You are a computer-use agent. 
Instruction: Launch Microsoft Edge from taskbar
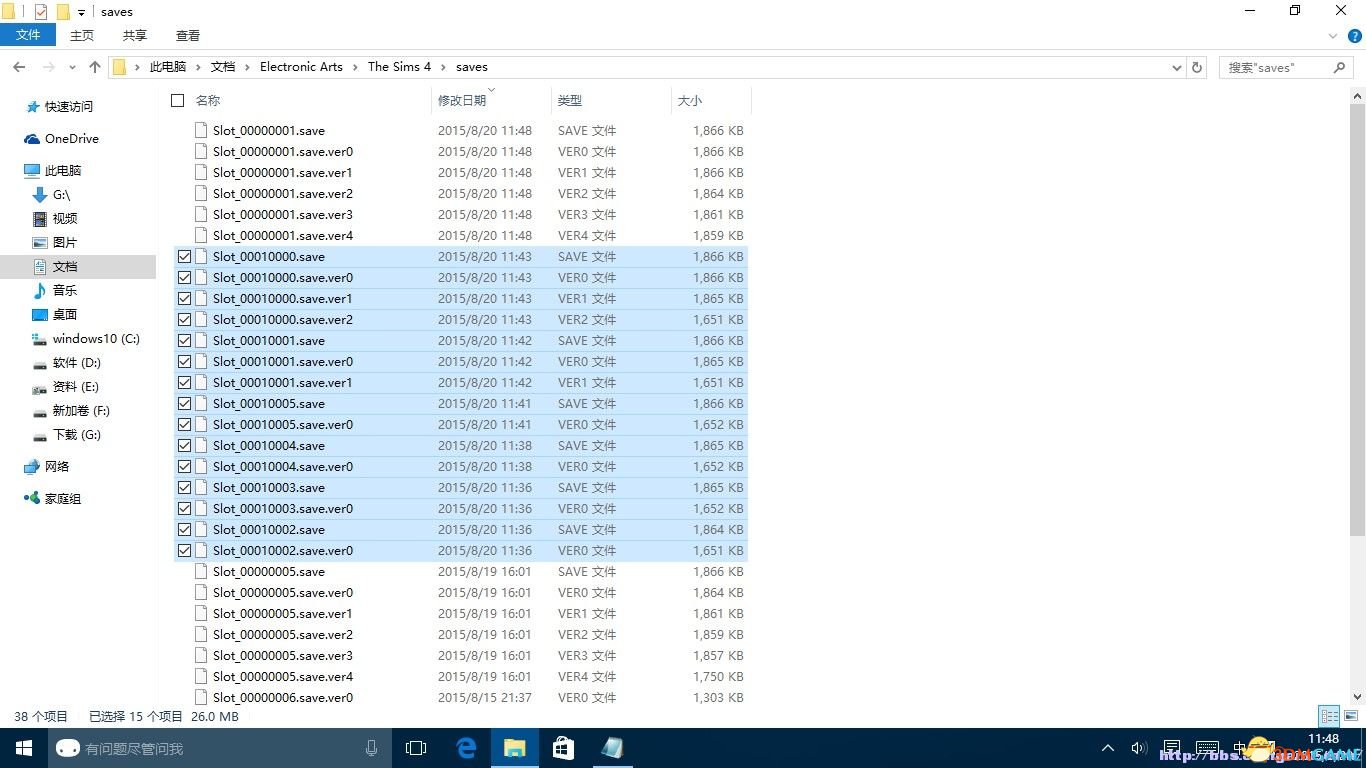466,748
